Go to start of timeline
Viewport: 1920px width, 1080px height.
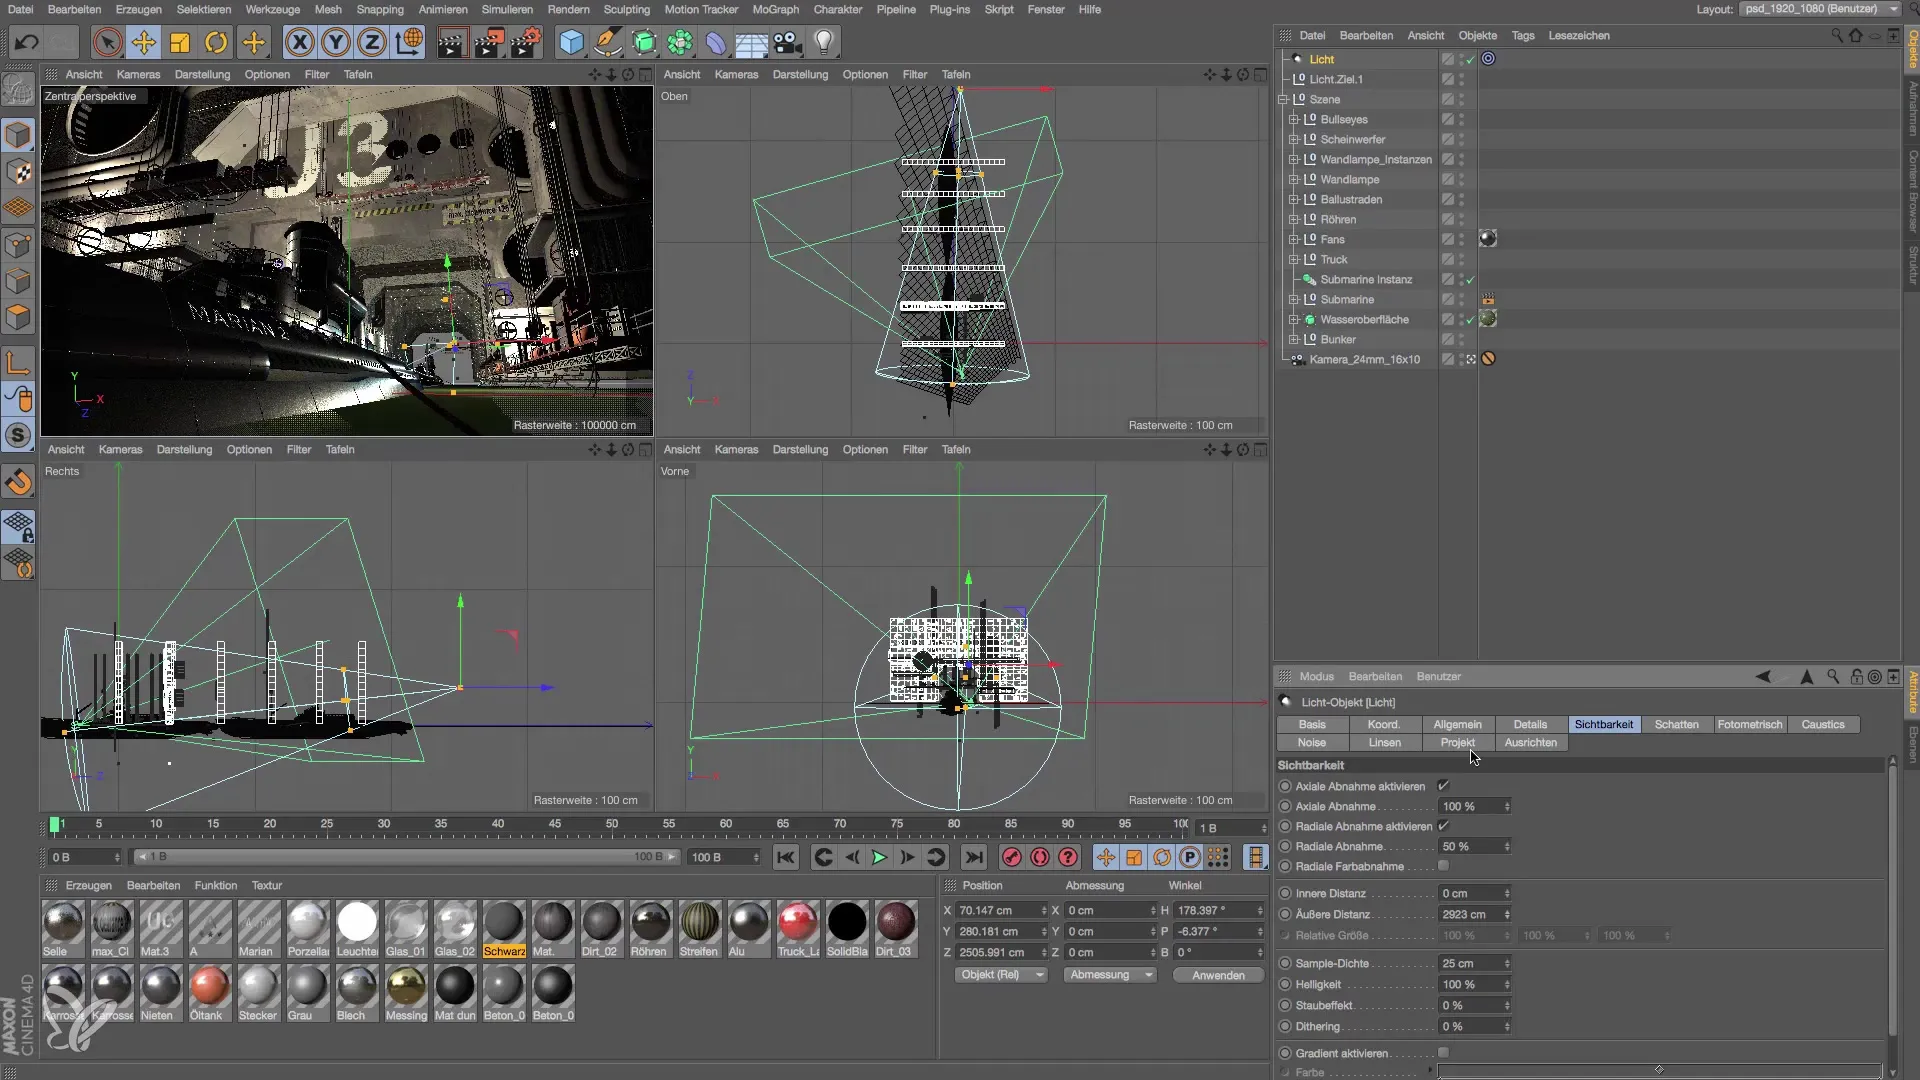(x=786, y=857)
